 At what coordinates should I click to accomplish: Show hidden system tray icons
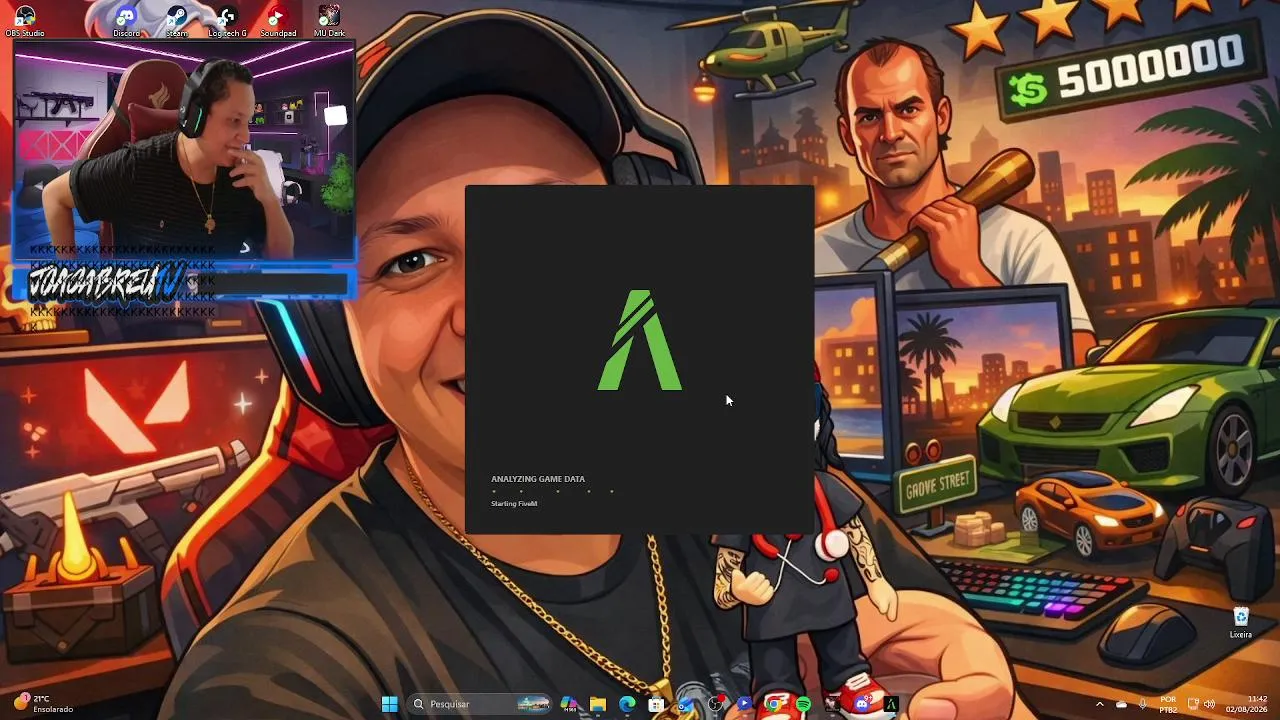click(1100, 704)
